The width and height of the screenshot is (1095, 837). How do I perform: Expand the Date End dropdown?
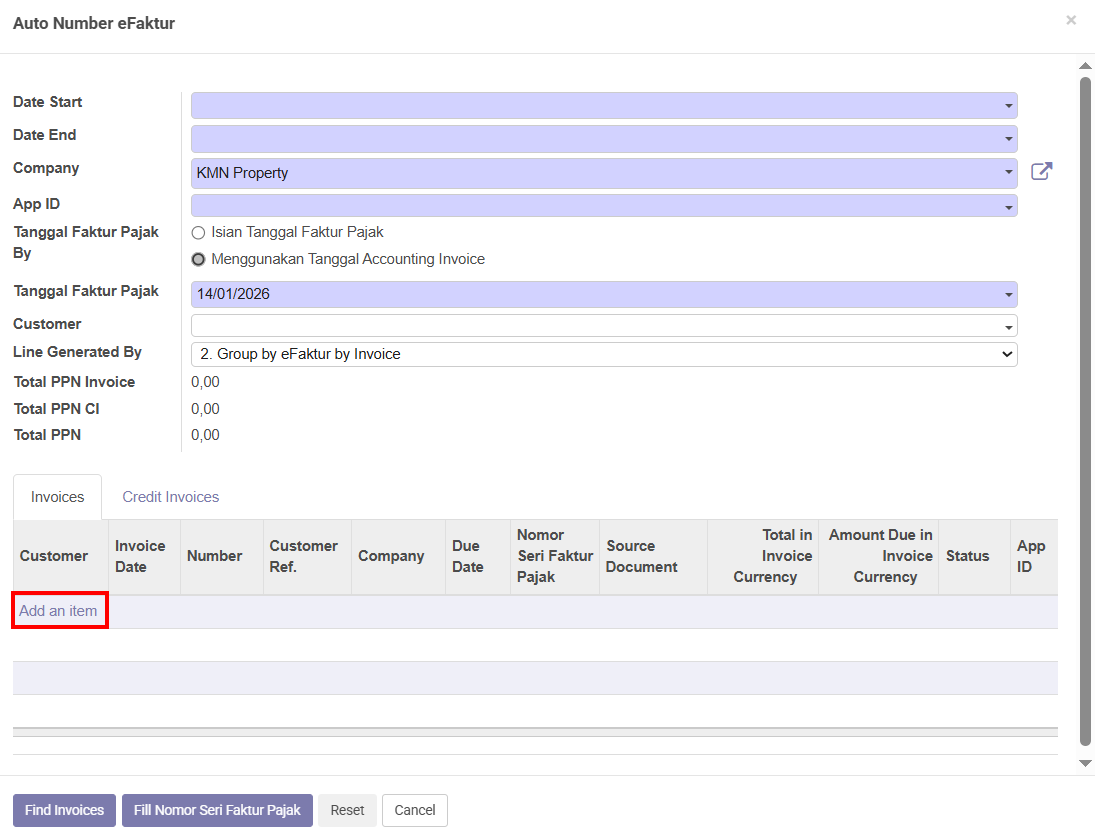click(1008, 139)
